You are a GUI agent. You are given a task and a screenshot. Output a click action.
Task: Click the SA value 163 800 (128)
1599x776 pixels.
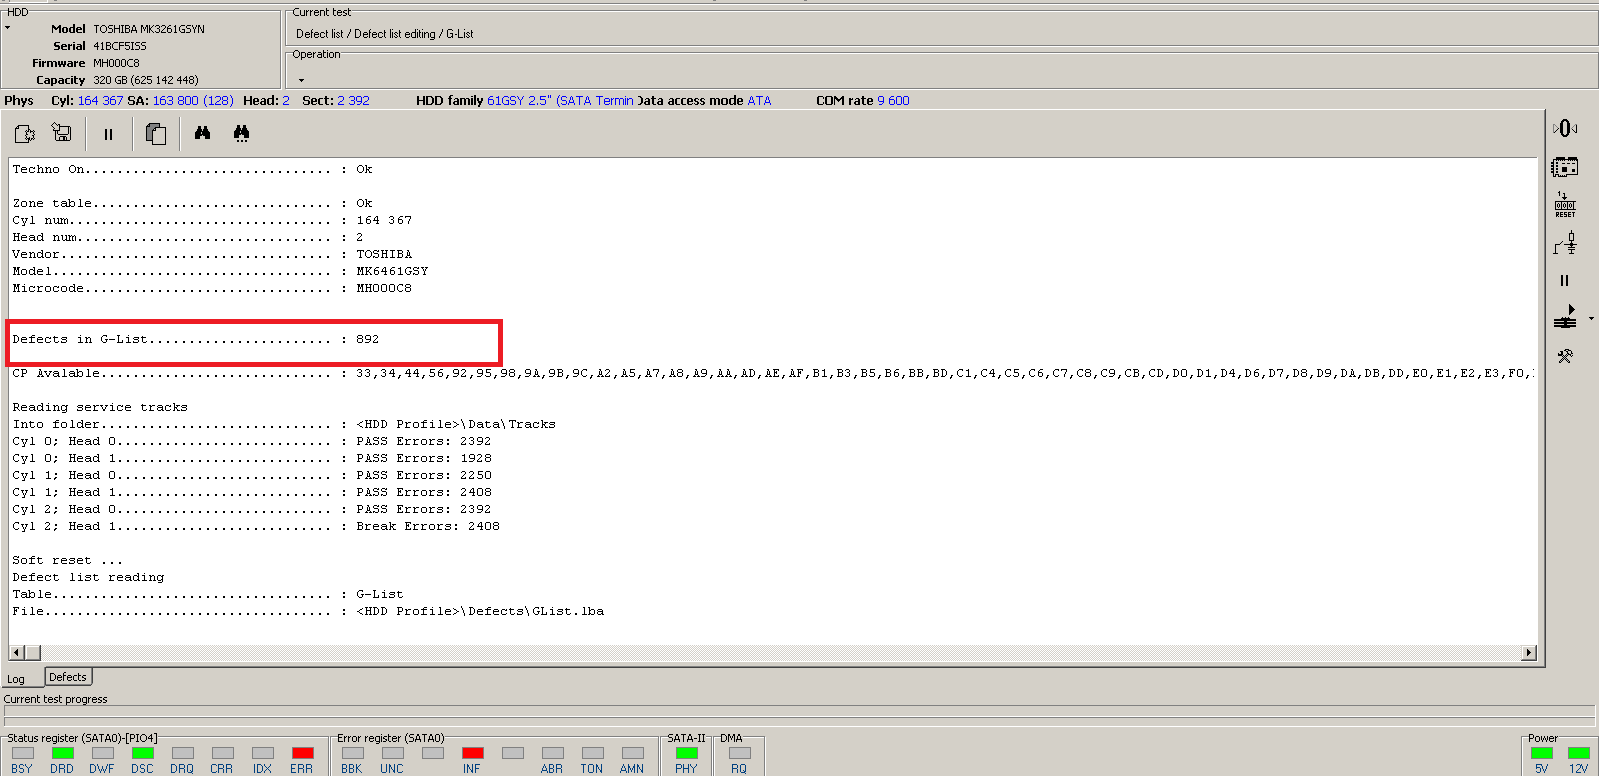point(193,101)
